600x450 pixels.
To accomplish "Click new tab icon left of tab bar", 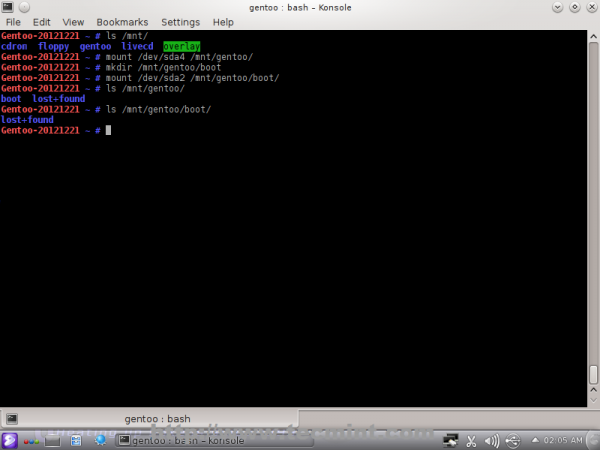I will click(12, 418).
